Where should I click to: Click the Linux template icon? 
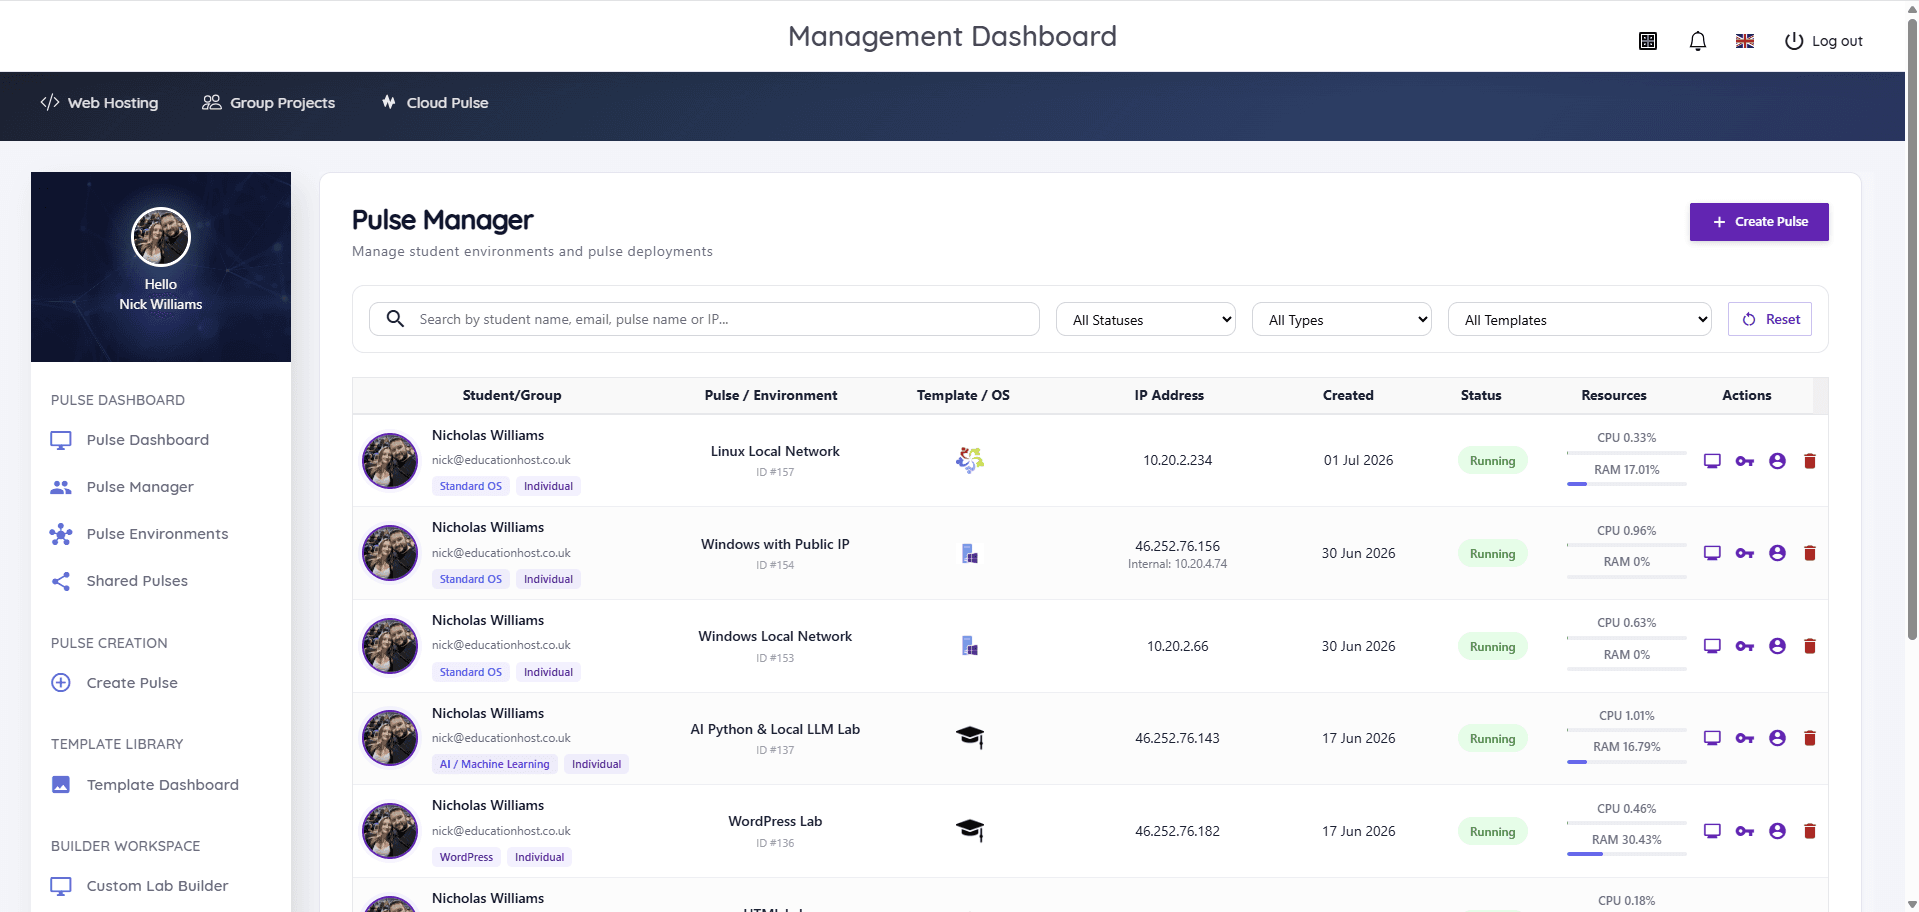point(969,460)
